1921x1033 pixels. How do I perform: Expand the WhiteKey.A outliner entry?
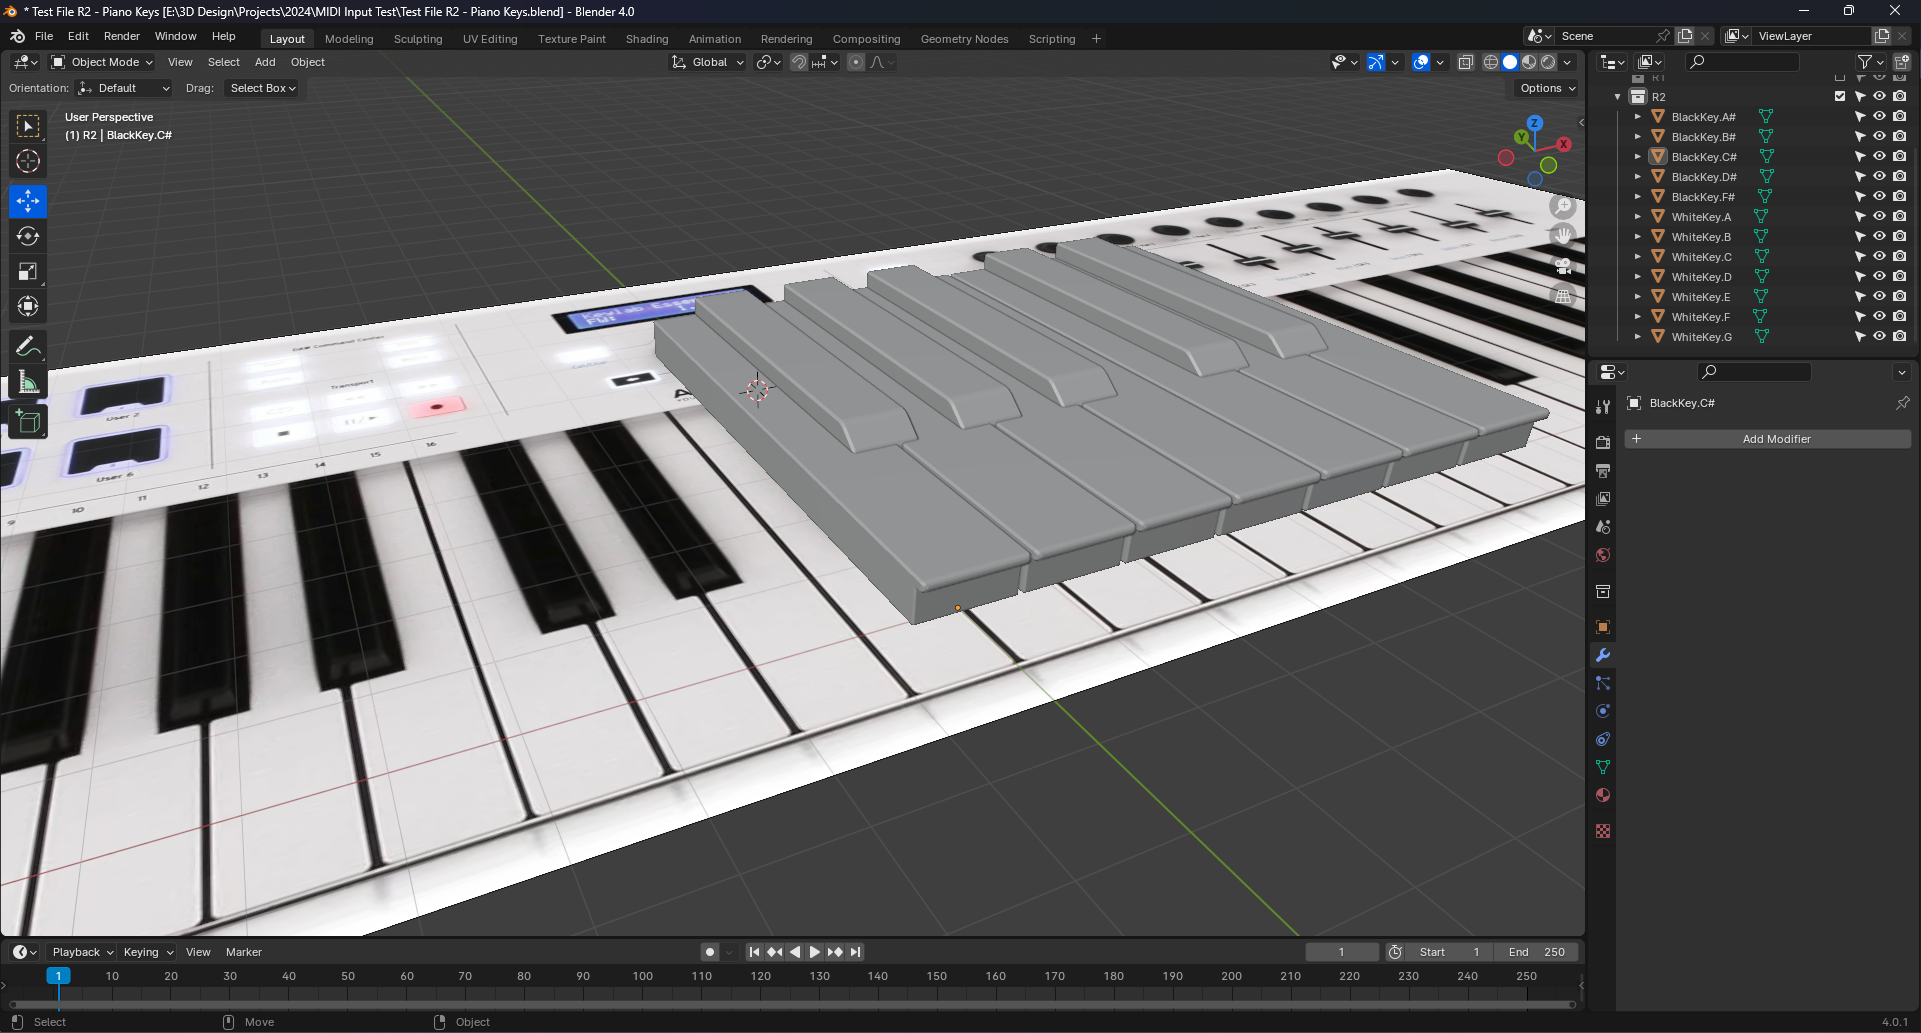coord(1638,216)
